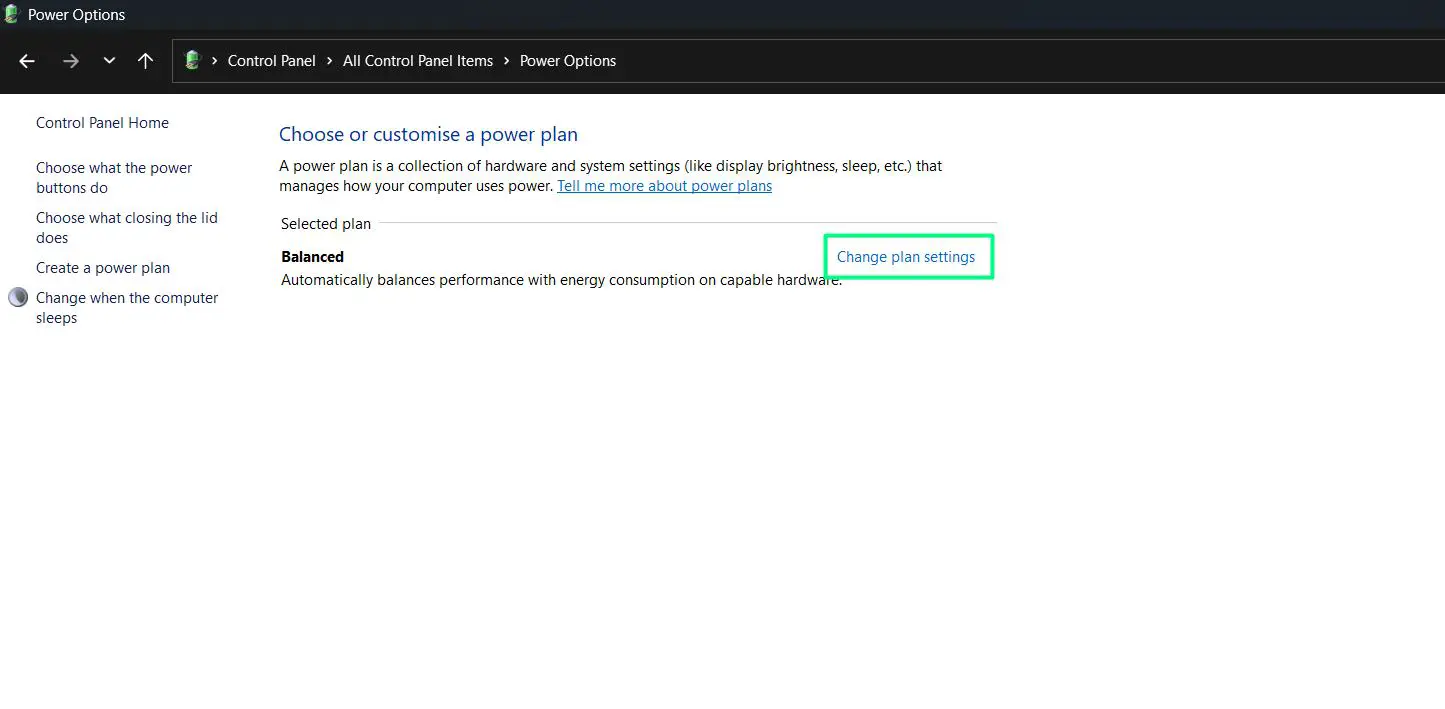Go to Control Panel via breadcrumb
1445x709 pixels.
[x=271, y=61]
